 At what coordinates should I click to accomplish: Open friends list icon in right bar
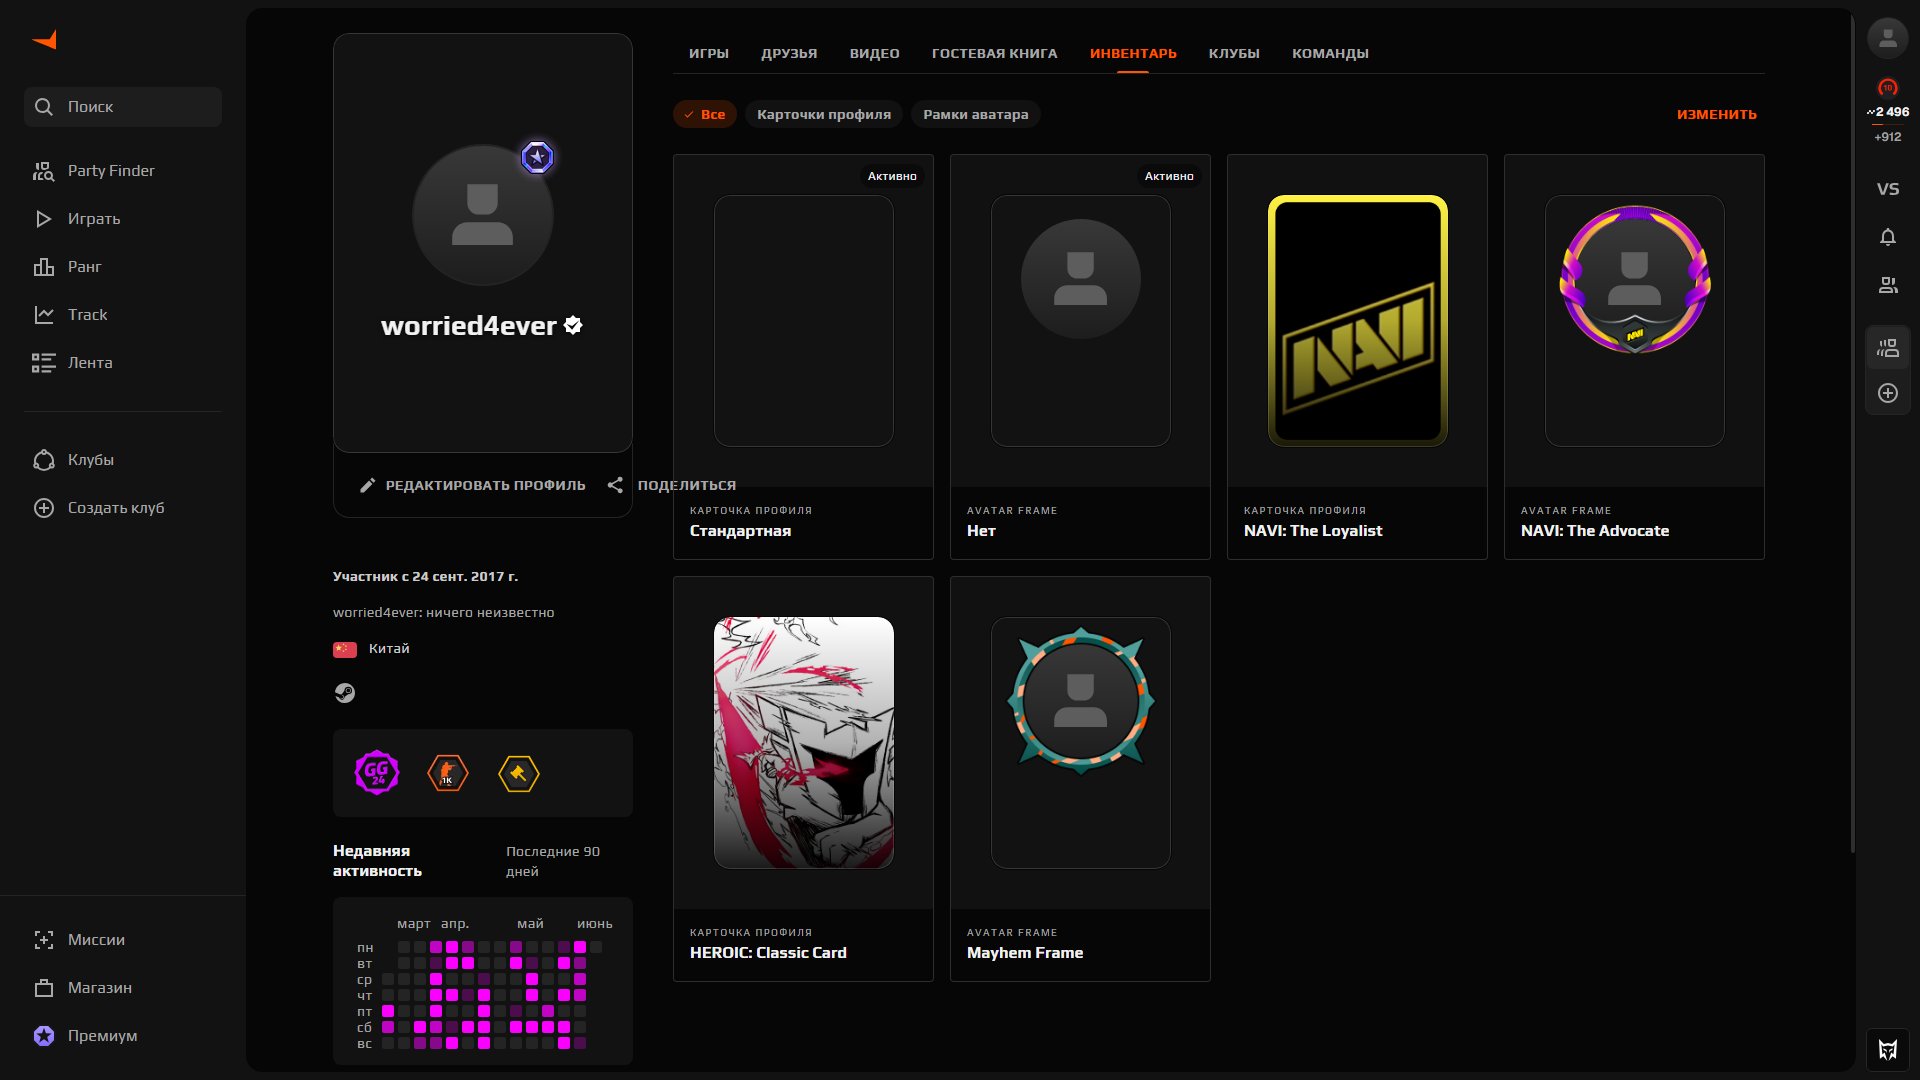pos(1888,286)
